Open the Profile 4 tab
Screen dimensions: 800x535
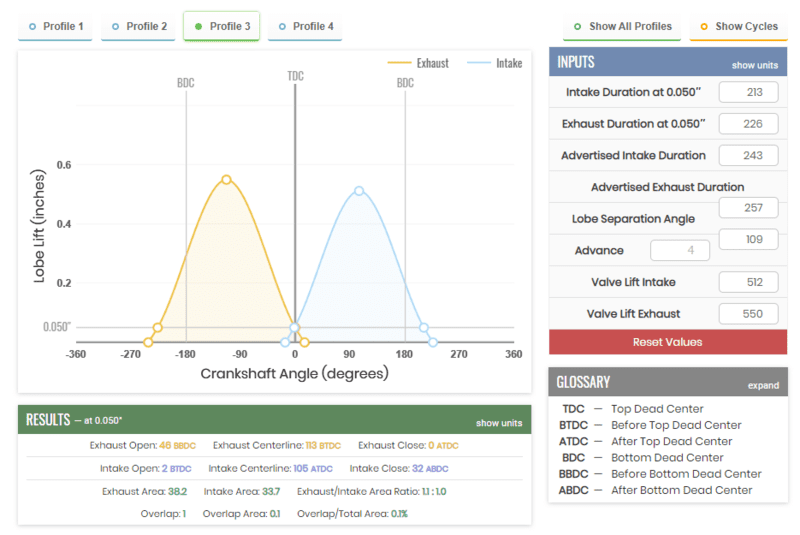tap(305, 26)
